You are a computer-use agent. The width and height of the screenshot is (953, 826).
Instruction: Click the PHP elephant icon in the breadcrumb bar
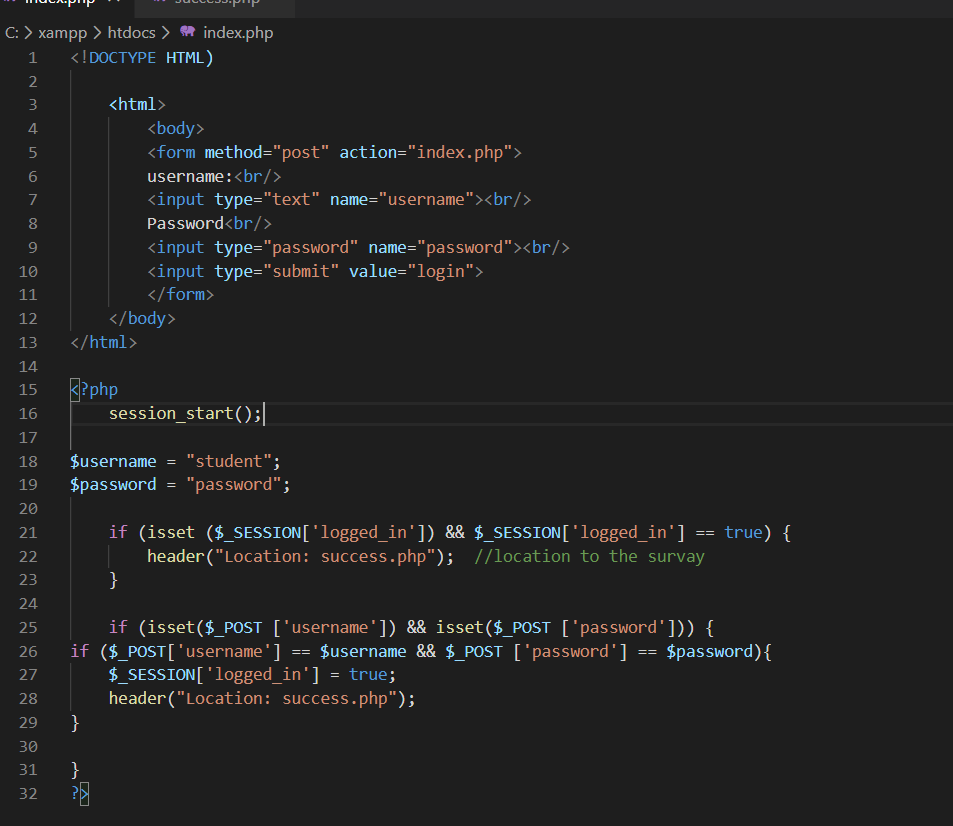click(x=187, y=32)
